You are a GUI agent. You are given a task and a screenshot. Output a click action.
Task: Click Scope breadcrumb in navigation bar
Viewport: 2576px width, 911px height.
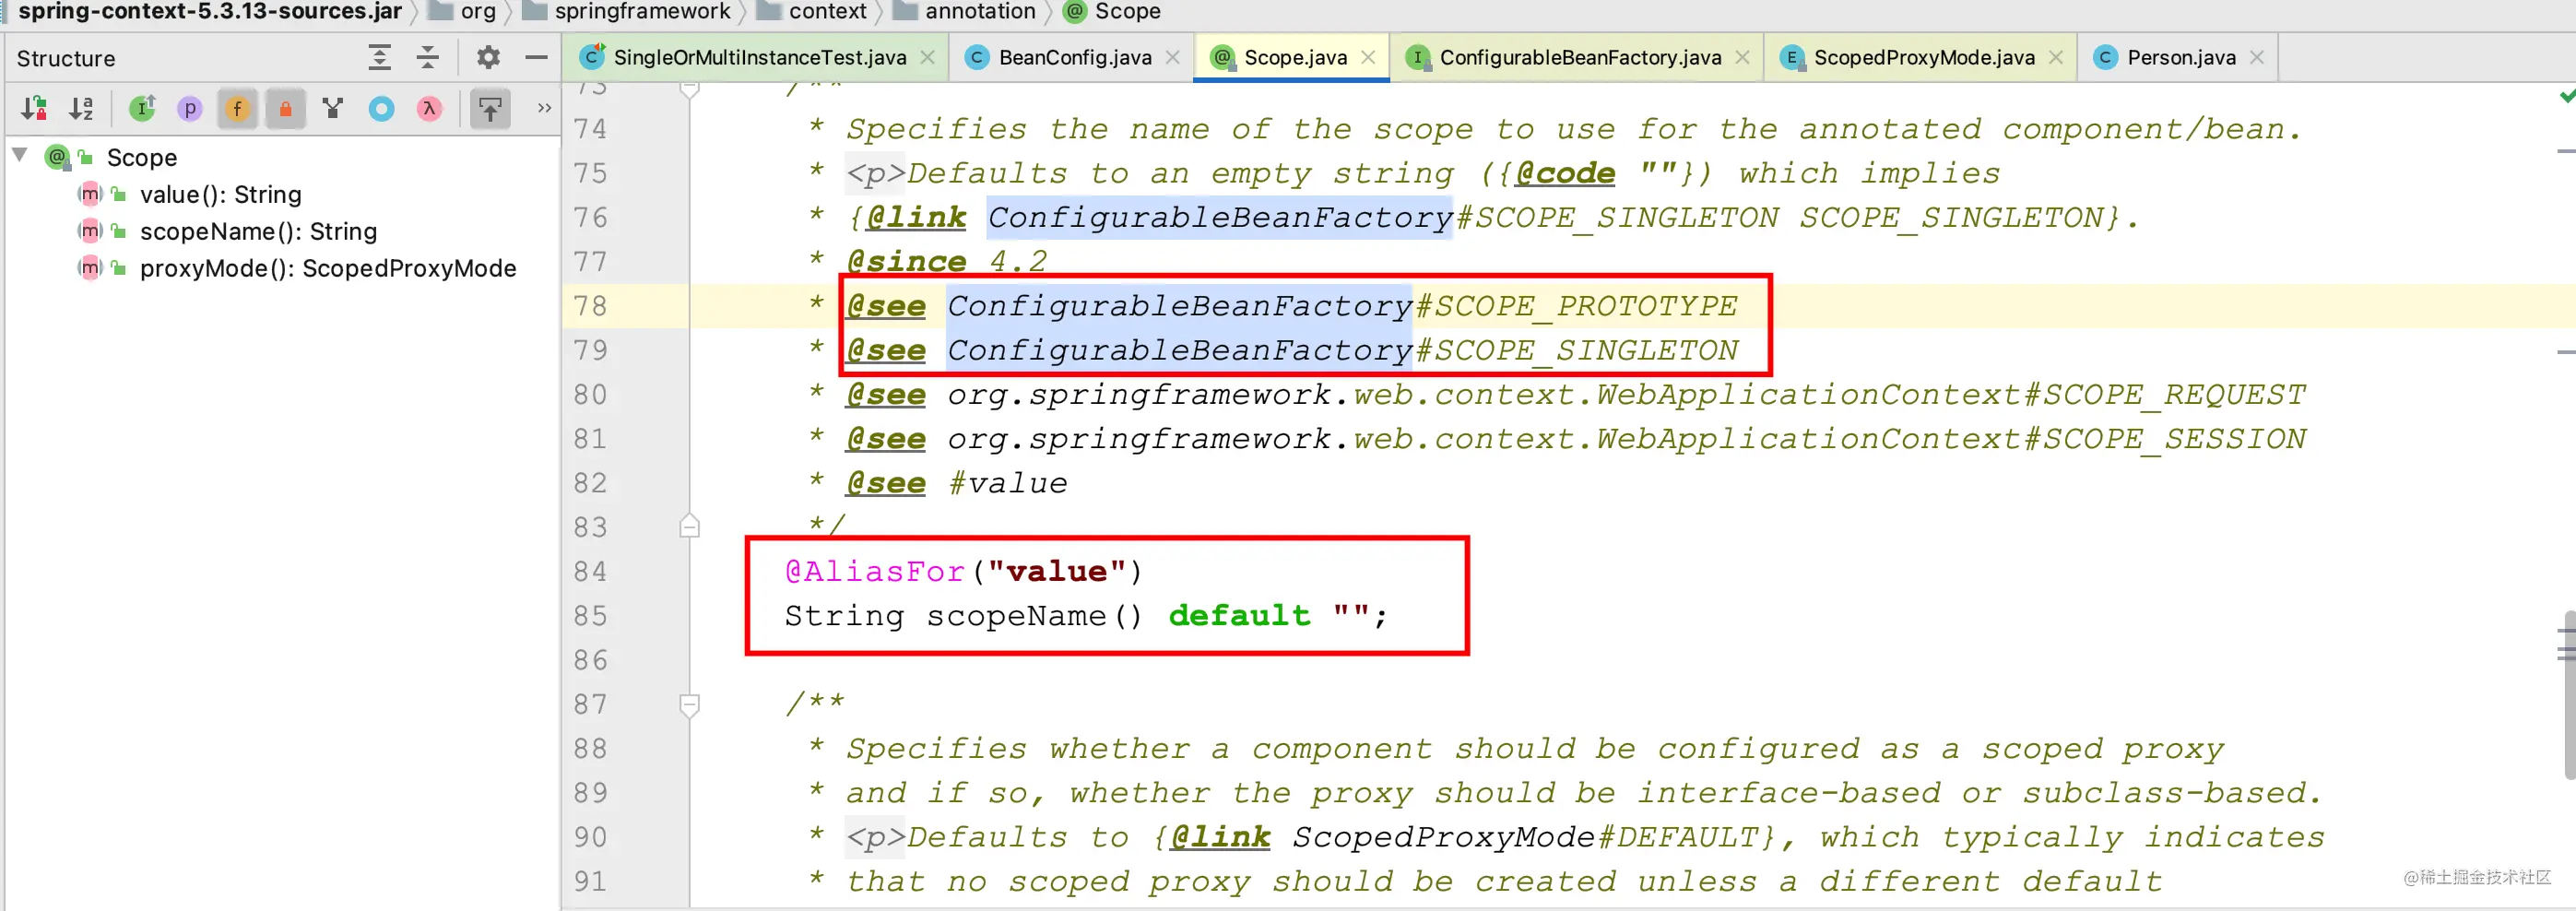click(1113, 11)
